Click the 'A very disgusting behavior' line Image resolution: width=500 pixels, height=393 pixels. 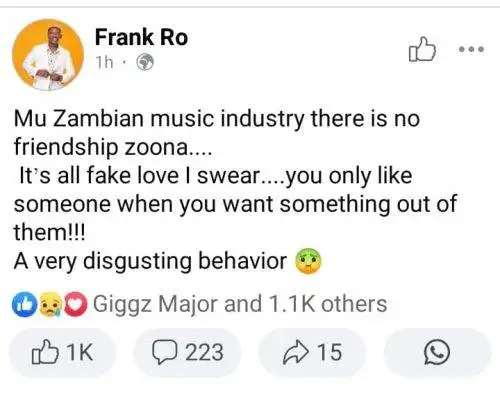(150, 261)
